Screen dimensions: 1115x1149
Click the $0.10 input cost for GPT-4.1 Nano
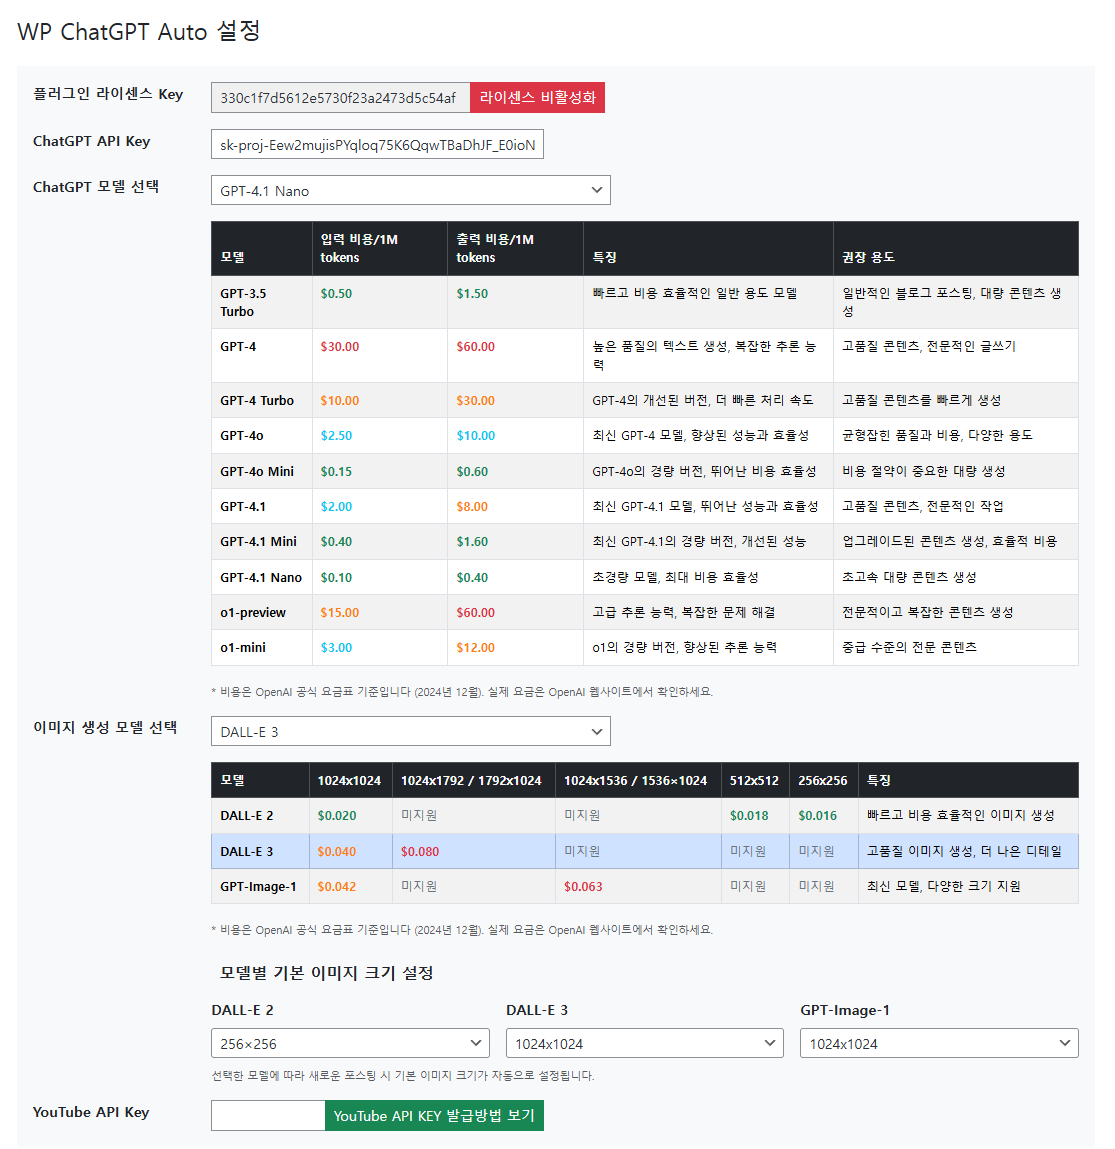(x=336, y=577)
